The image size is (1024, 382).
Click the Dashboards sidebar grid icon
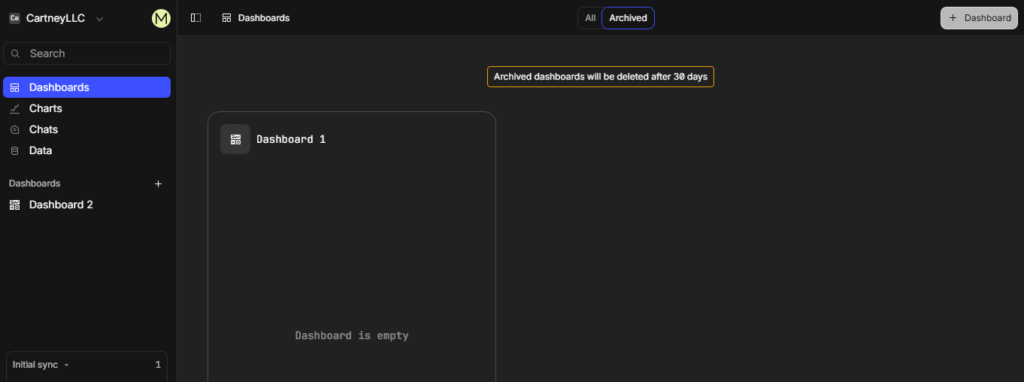(x=15, y=88)
